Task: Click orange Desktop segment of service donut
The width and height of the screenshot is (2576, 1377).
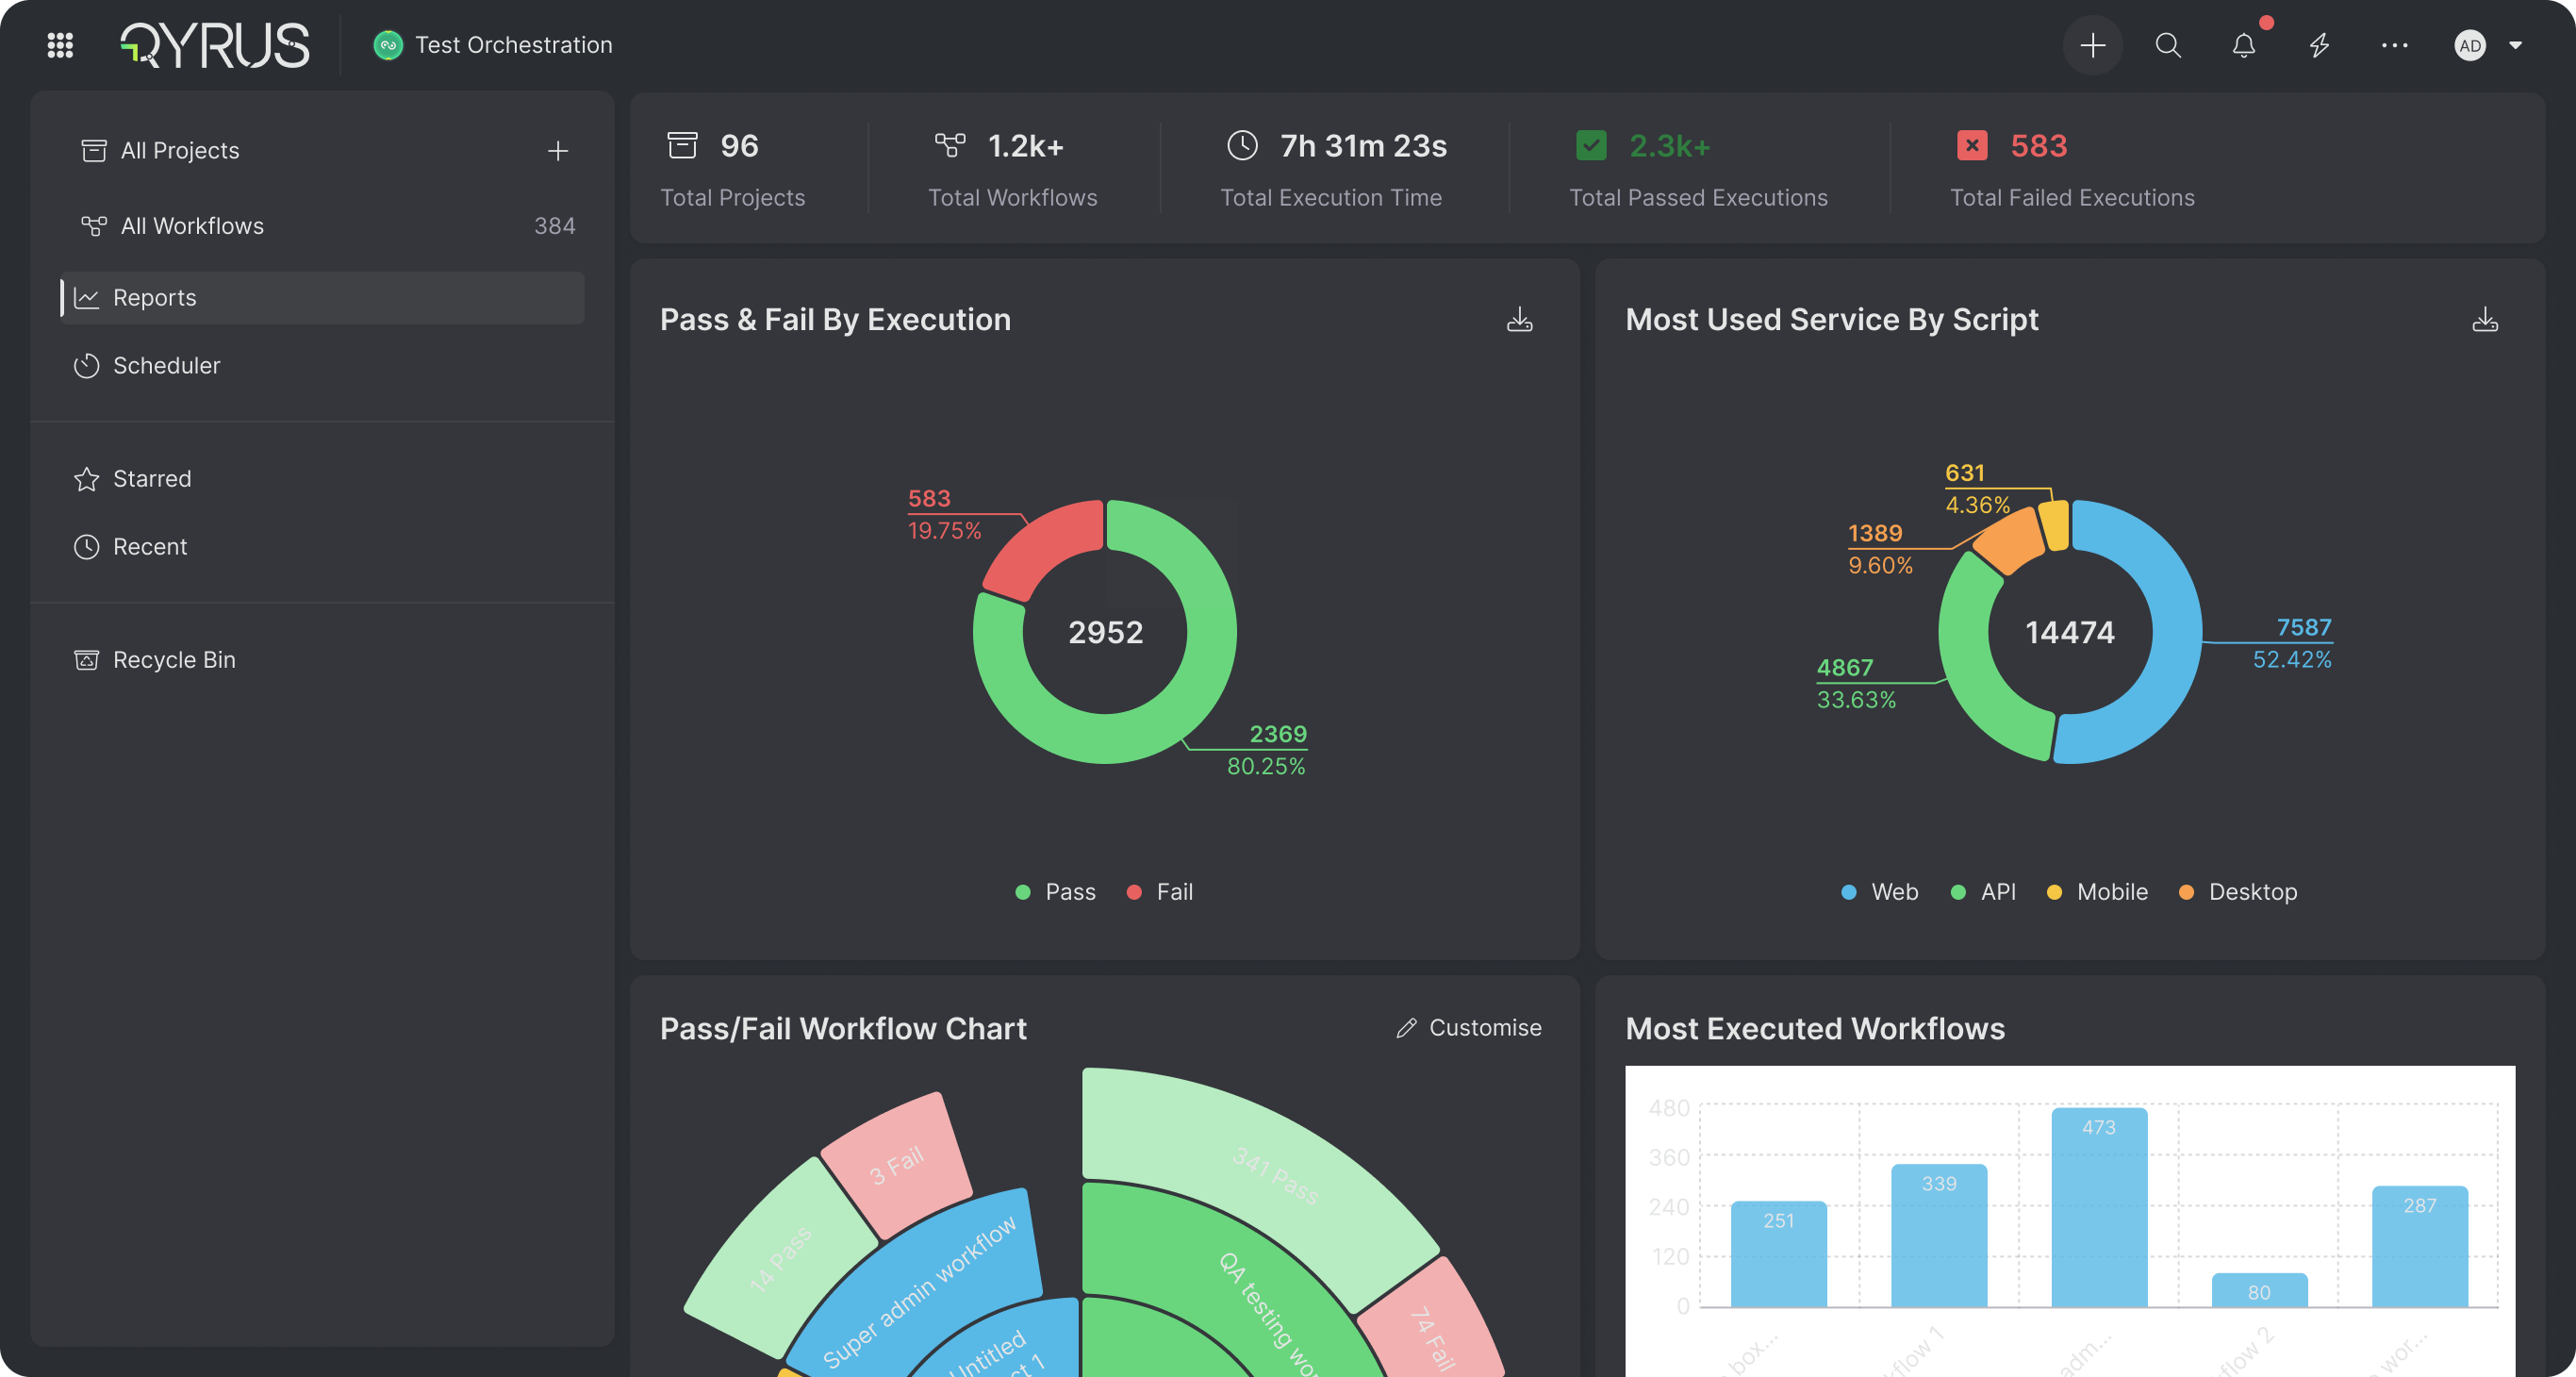Action: (2008, 540)
